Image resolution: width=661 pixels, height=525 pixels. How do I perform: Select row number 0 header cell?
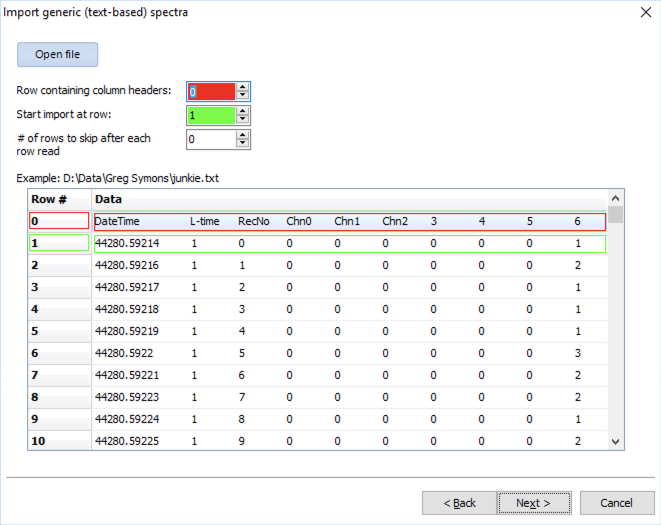tap(59, 221)
